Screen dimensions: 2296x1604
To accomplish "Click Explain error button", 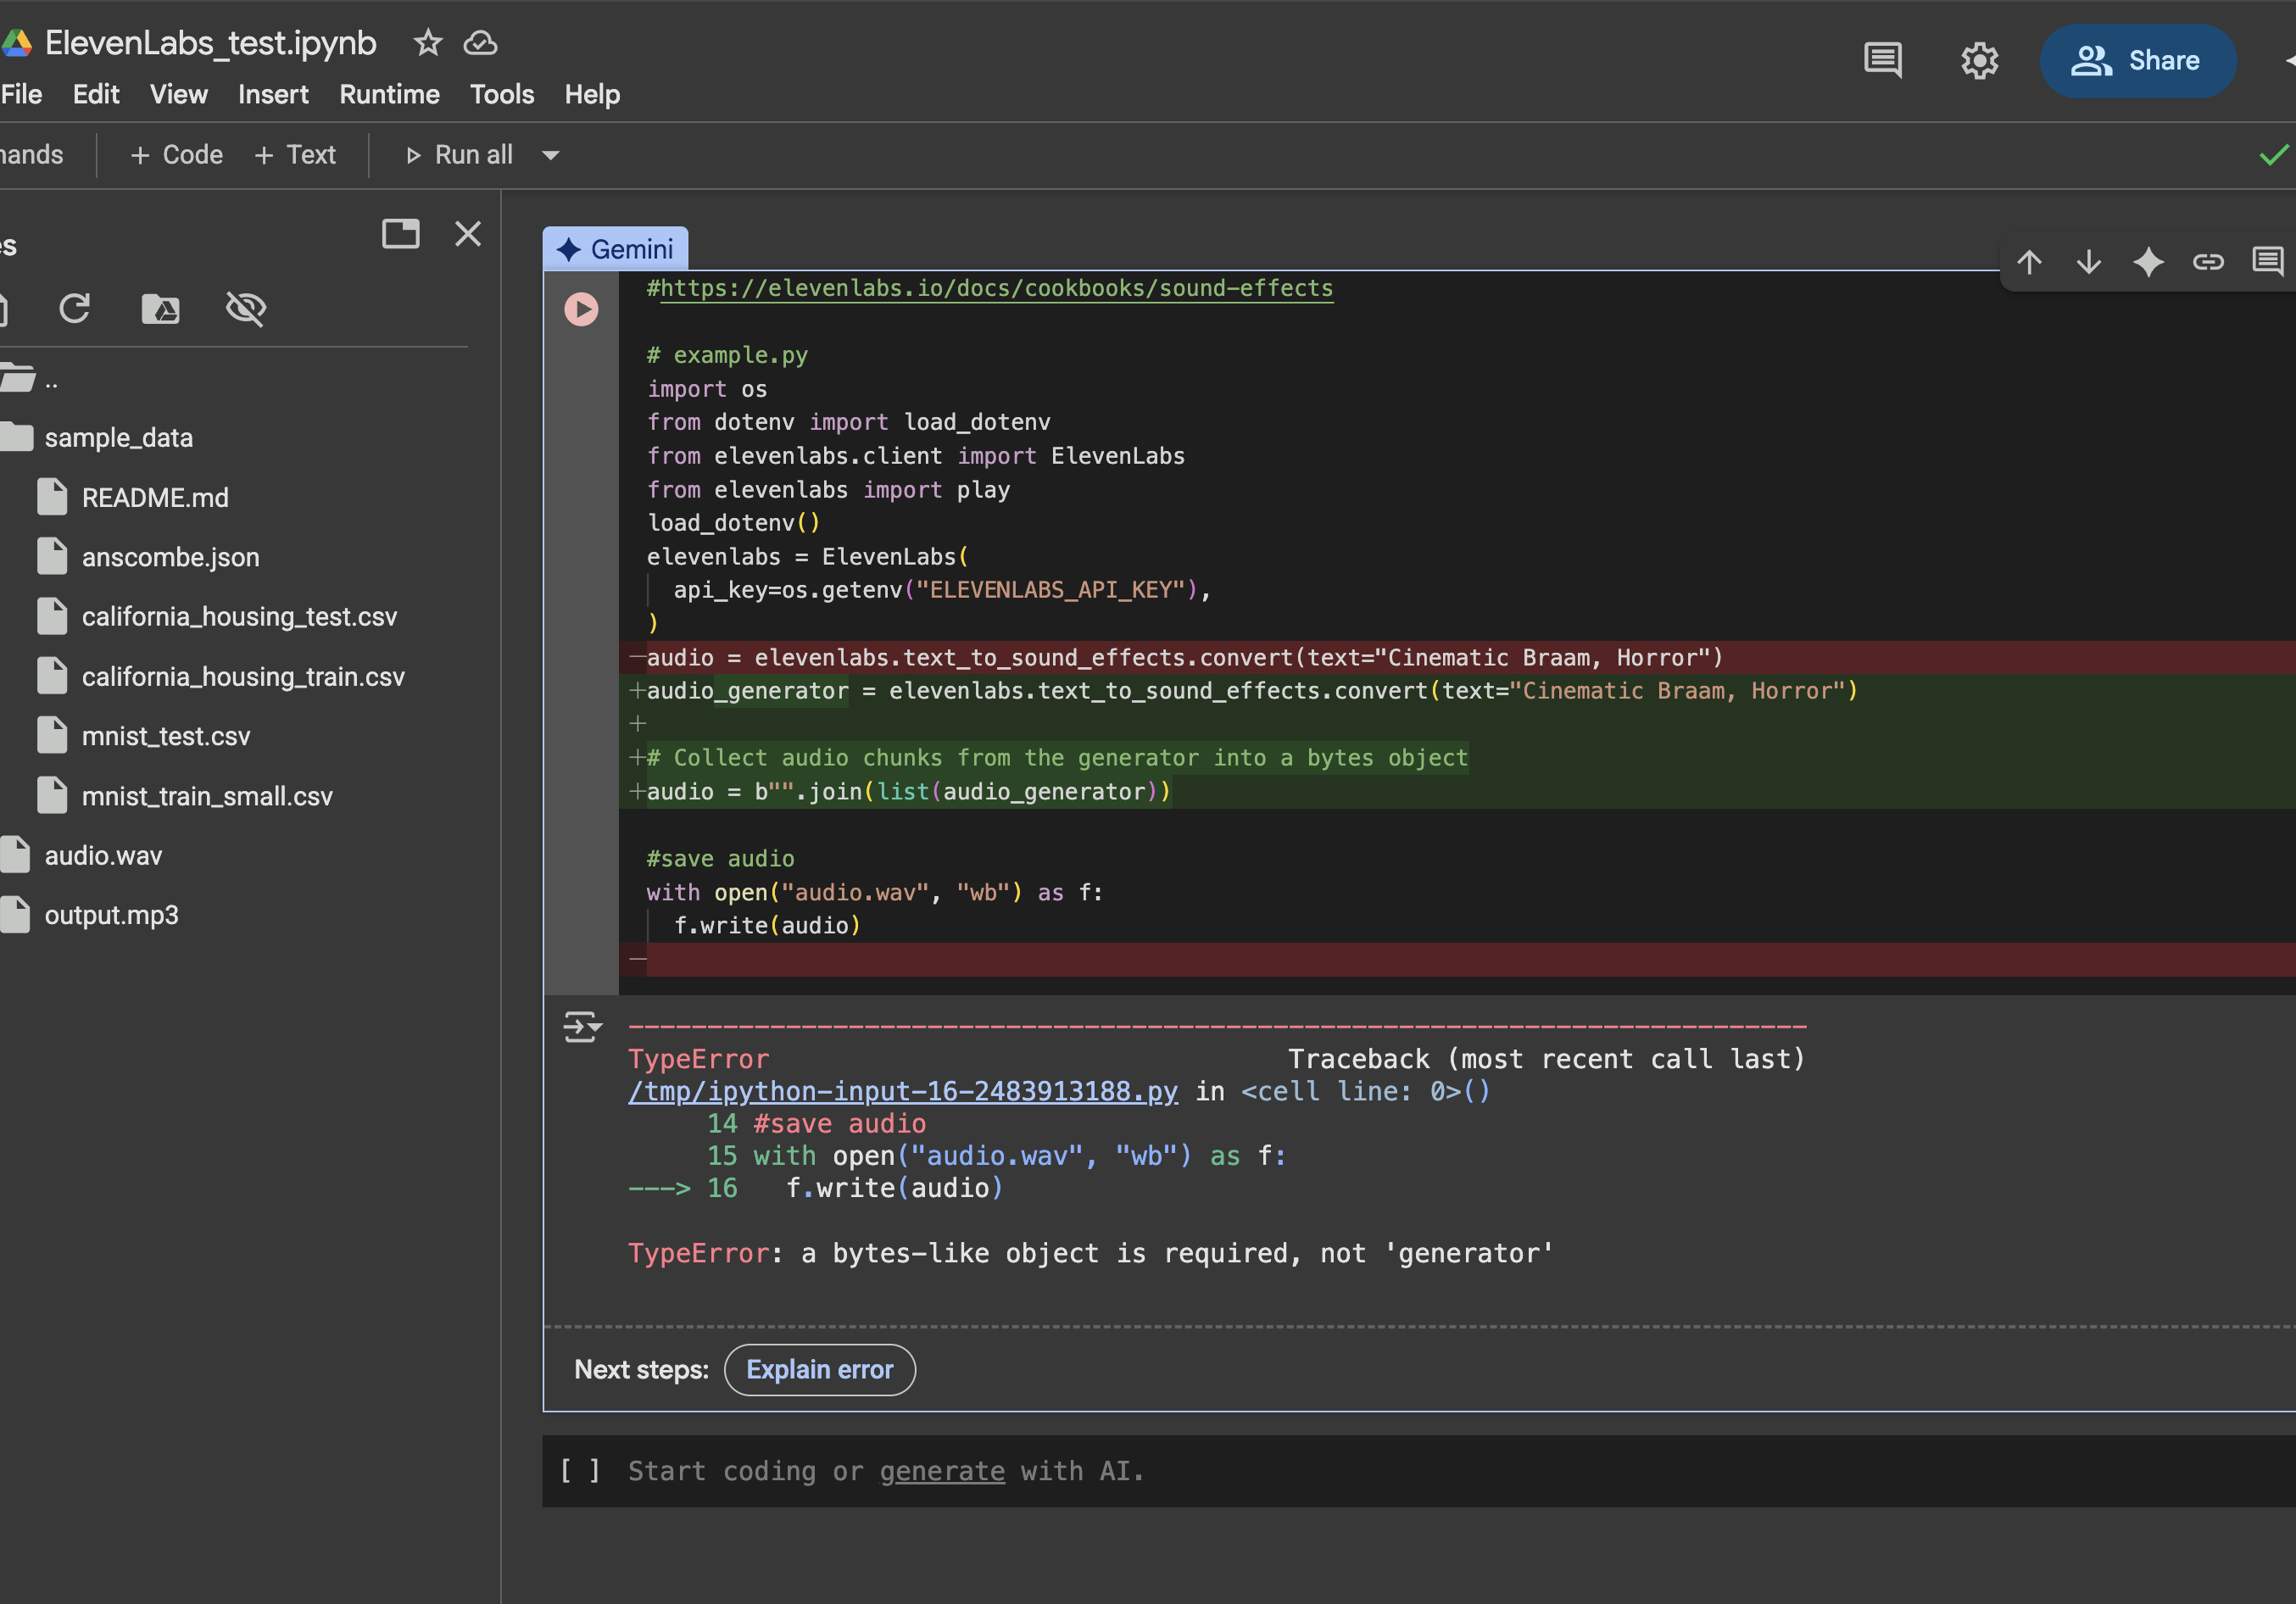I will [819, 1369].
